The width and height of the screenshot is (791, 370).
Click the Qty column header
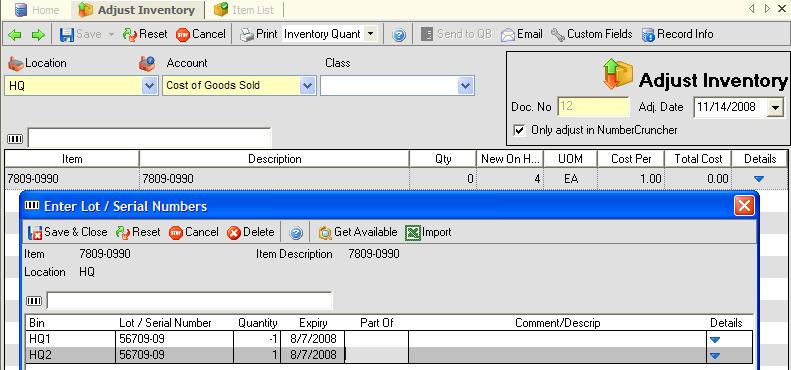443,159
